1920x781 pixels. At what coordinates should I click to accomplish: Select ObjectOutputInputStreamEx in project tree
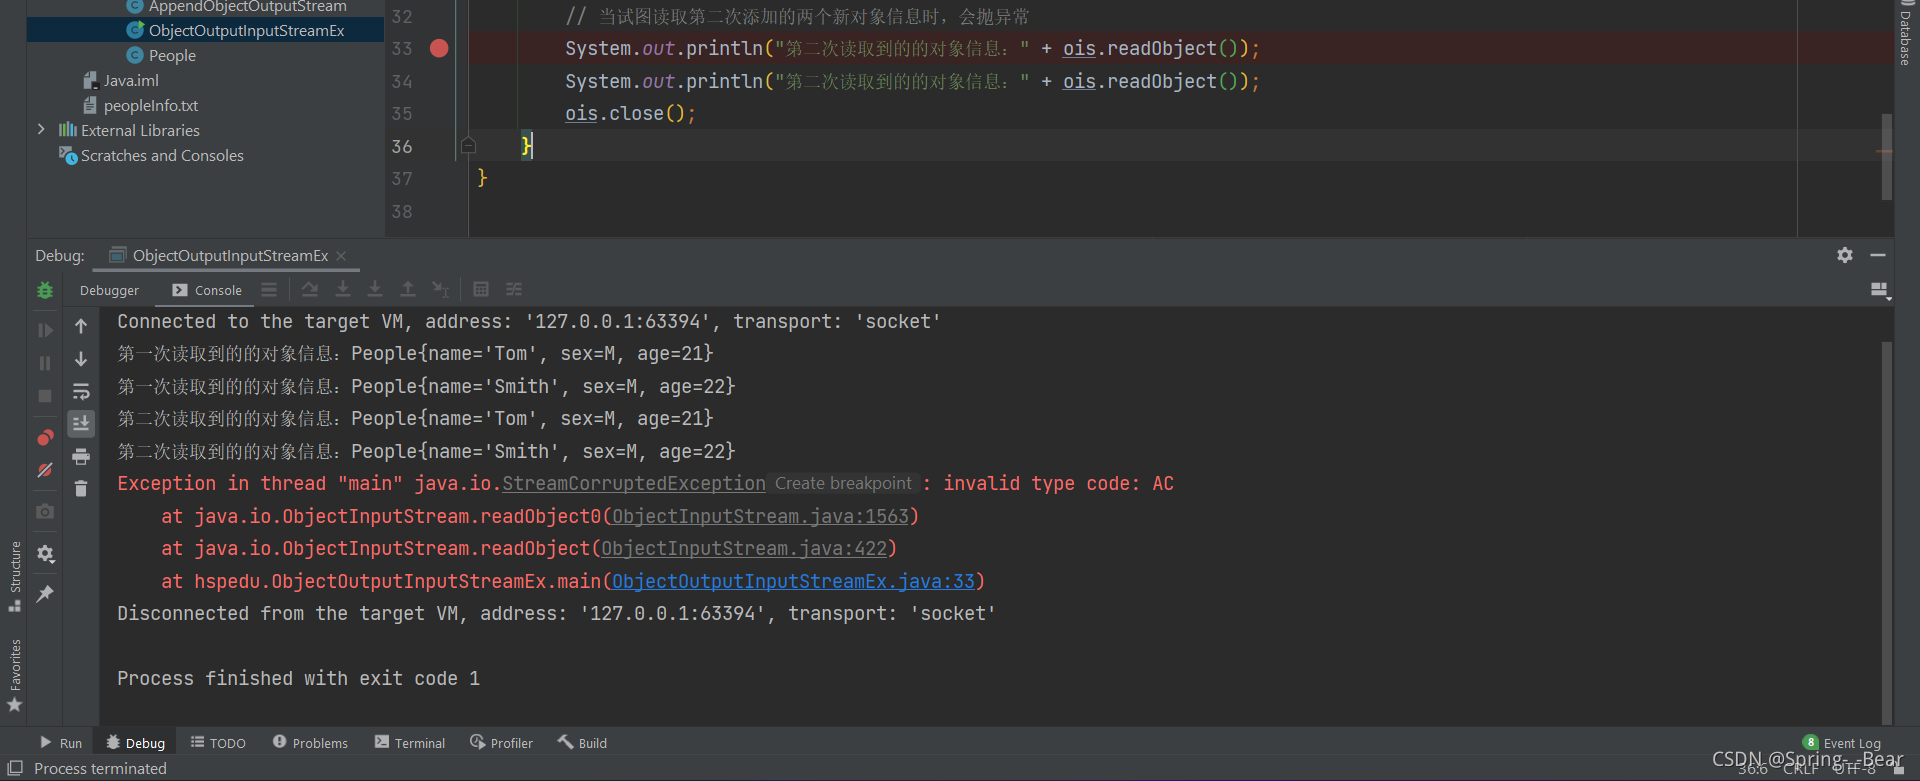click(x=205, y=30)
